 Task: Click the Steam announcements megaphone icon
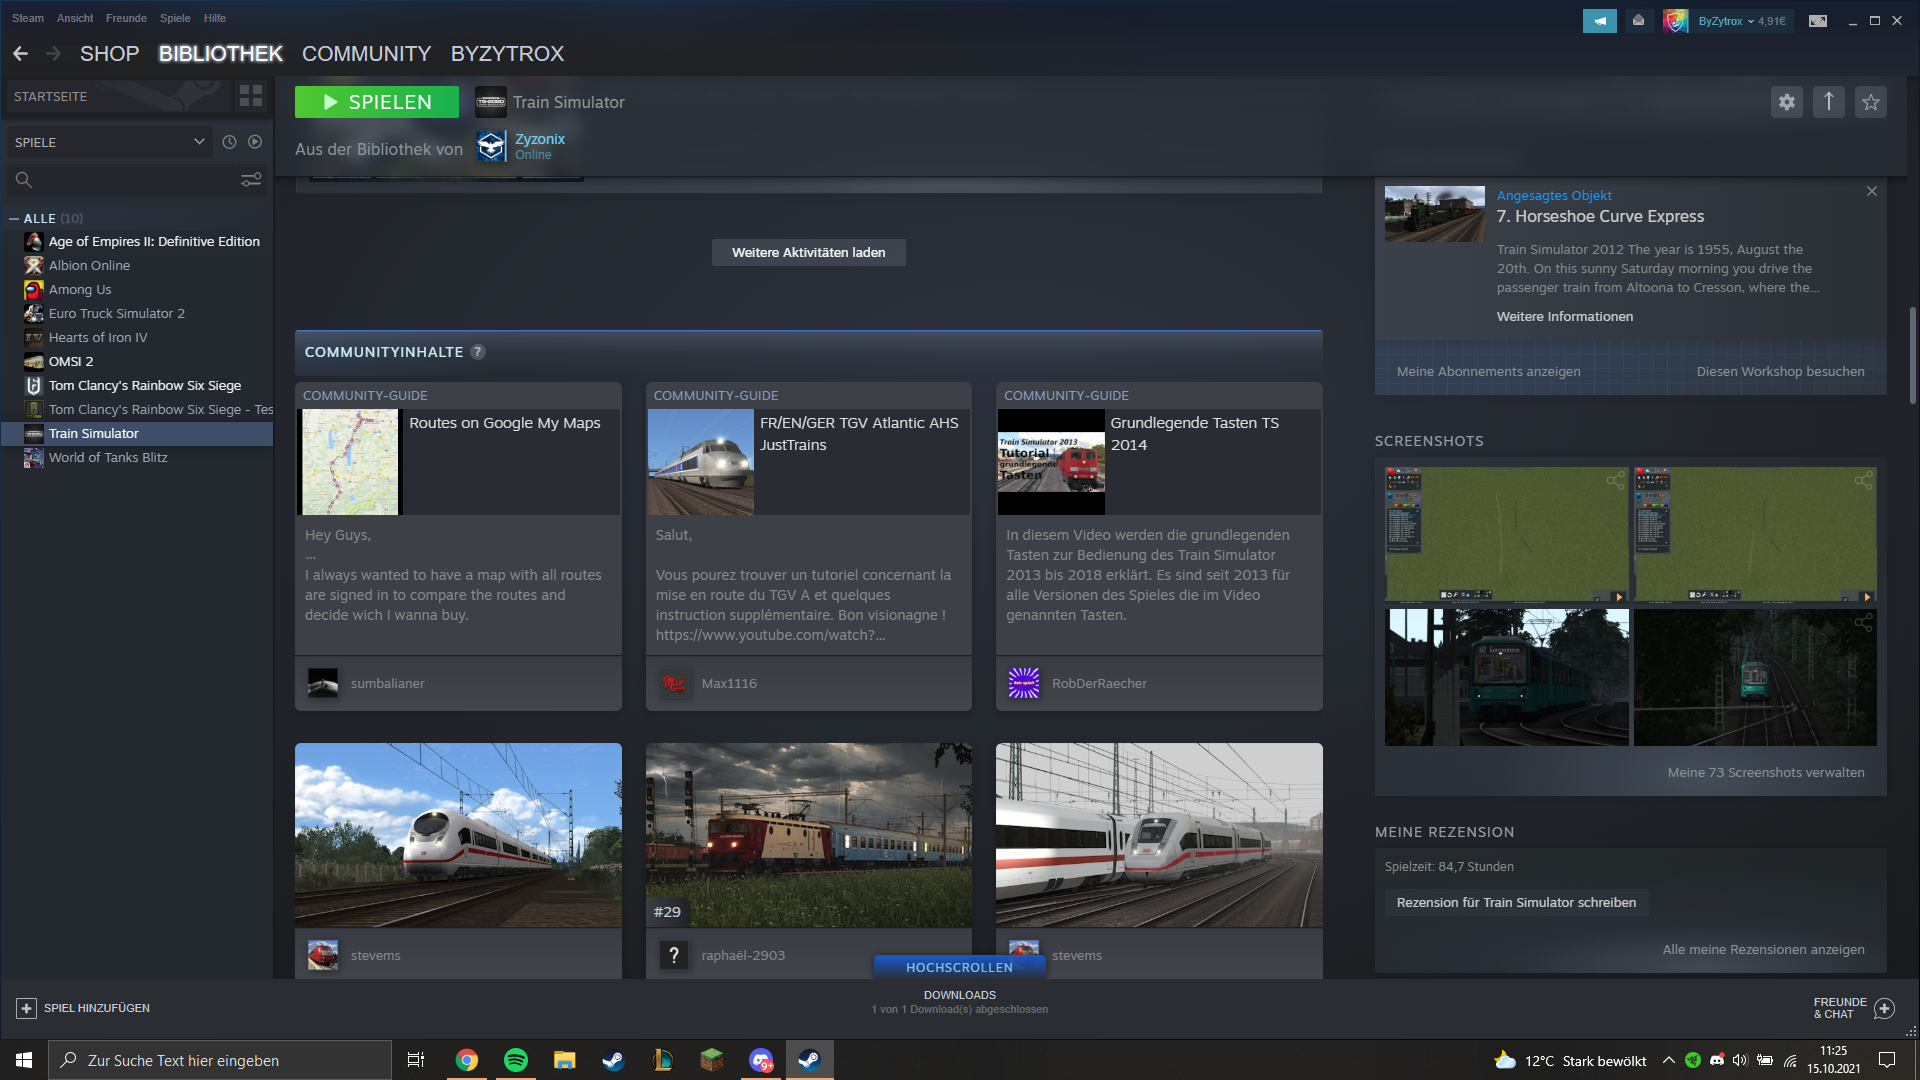coord(1599,20)
